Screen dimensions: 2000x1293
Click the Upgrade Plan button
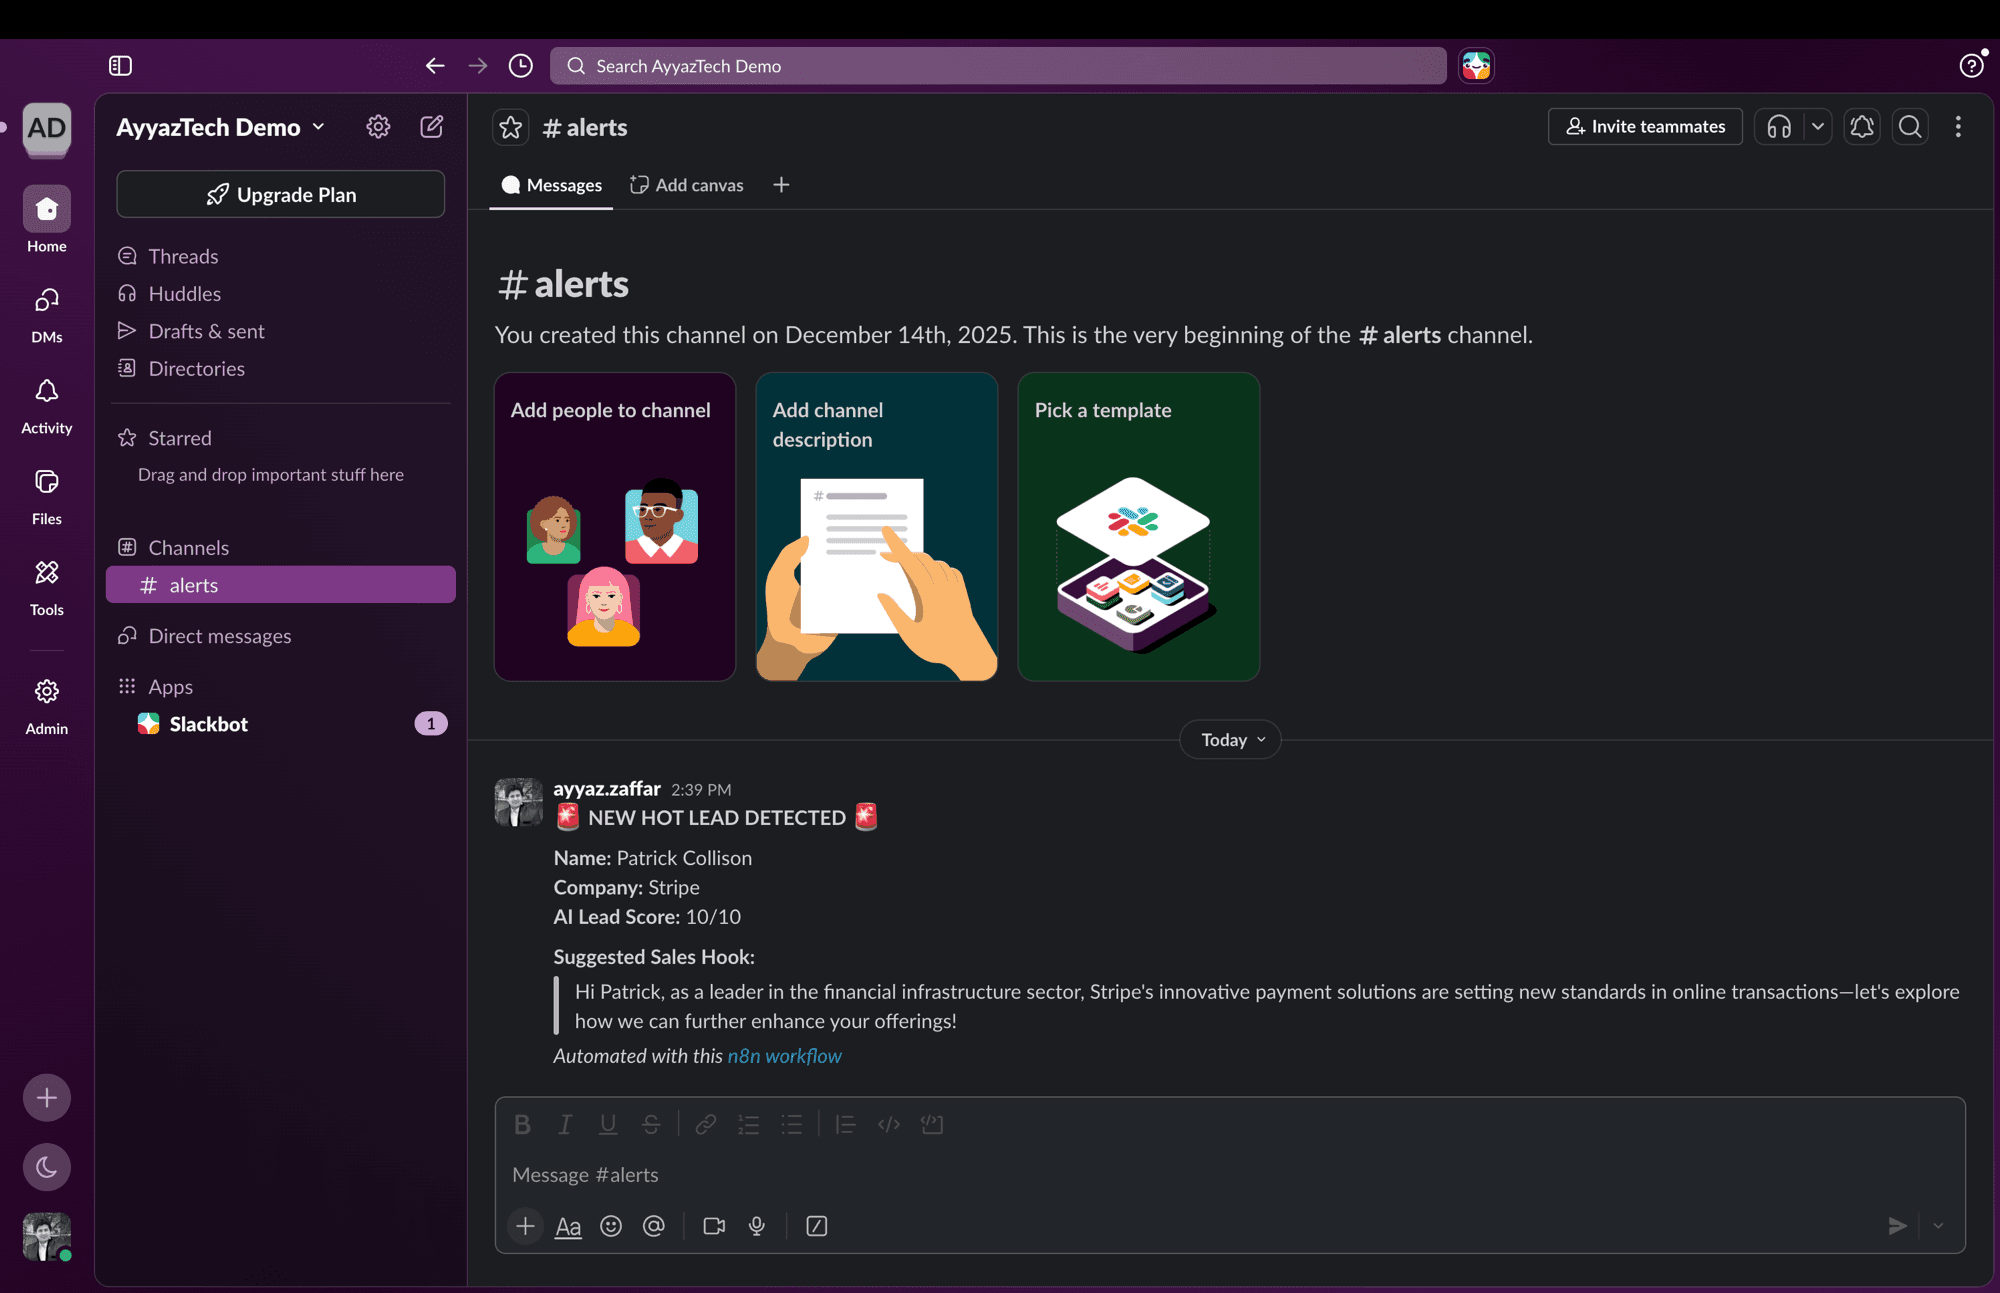pos(281,194)
